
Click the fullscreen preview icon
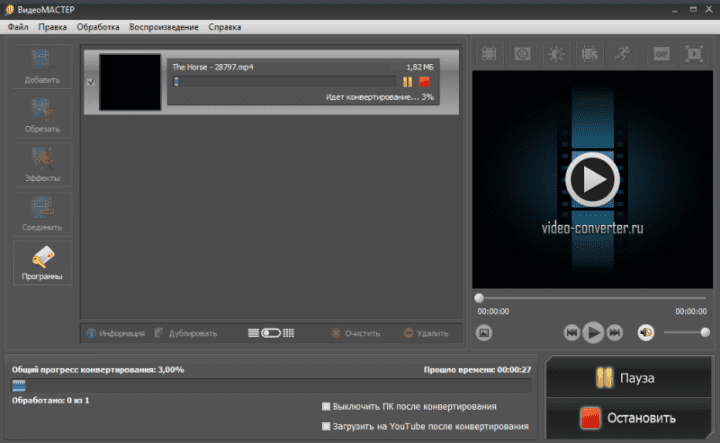(694, 54)
